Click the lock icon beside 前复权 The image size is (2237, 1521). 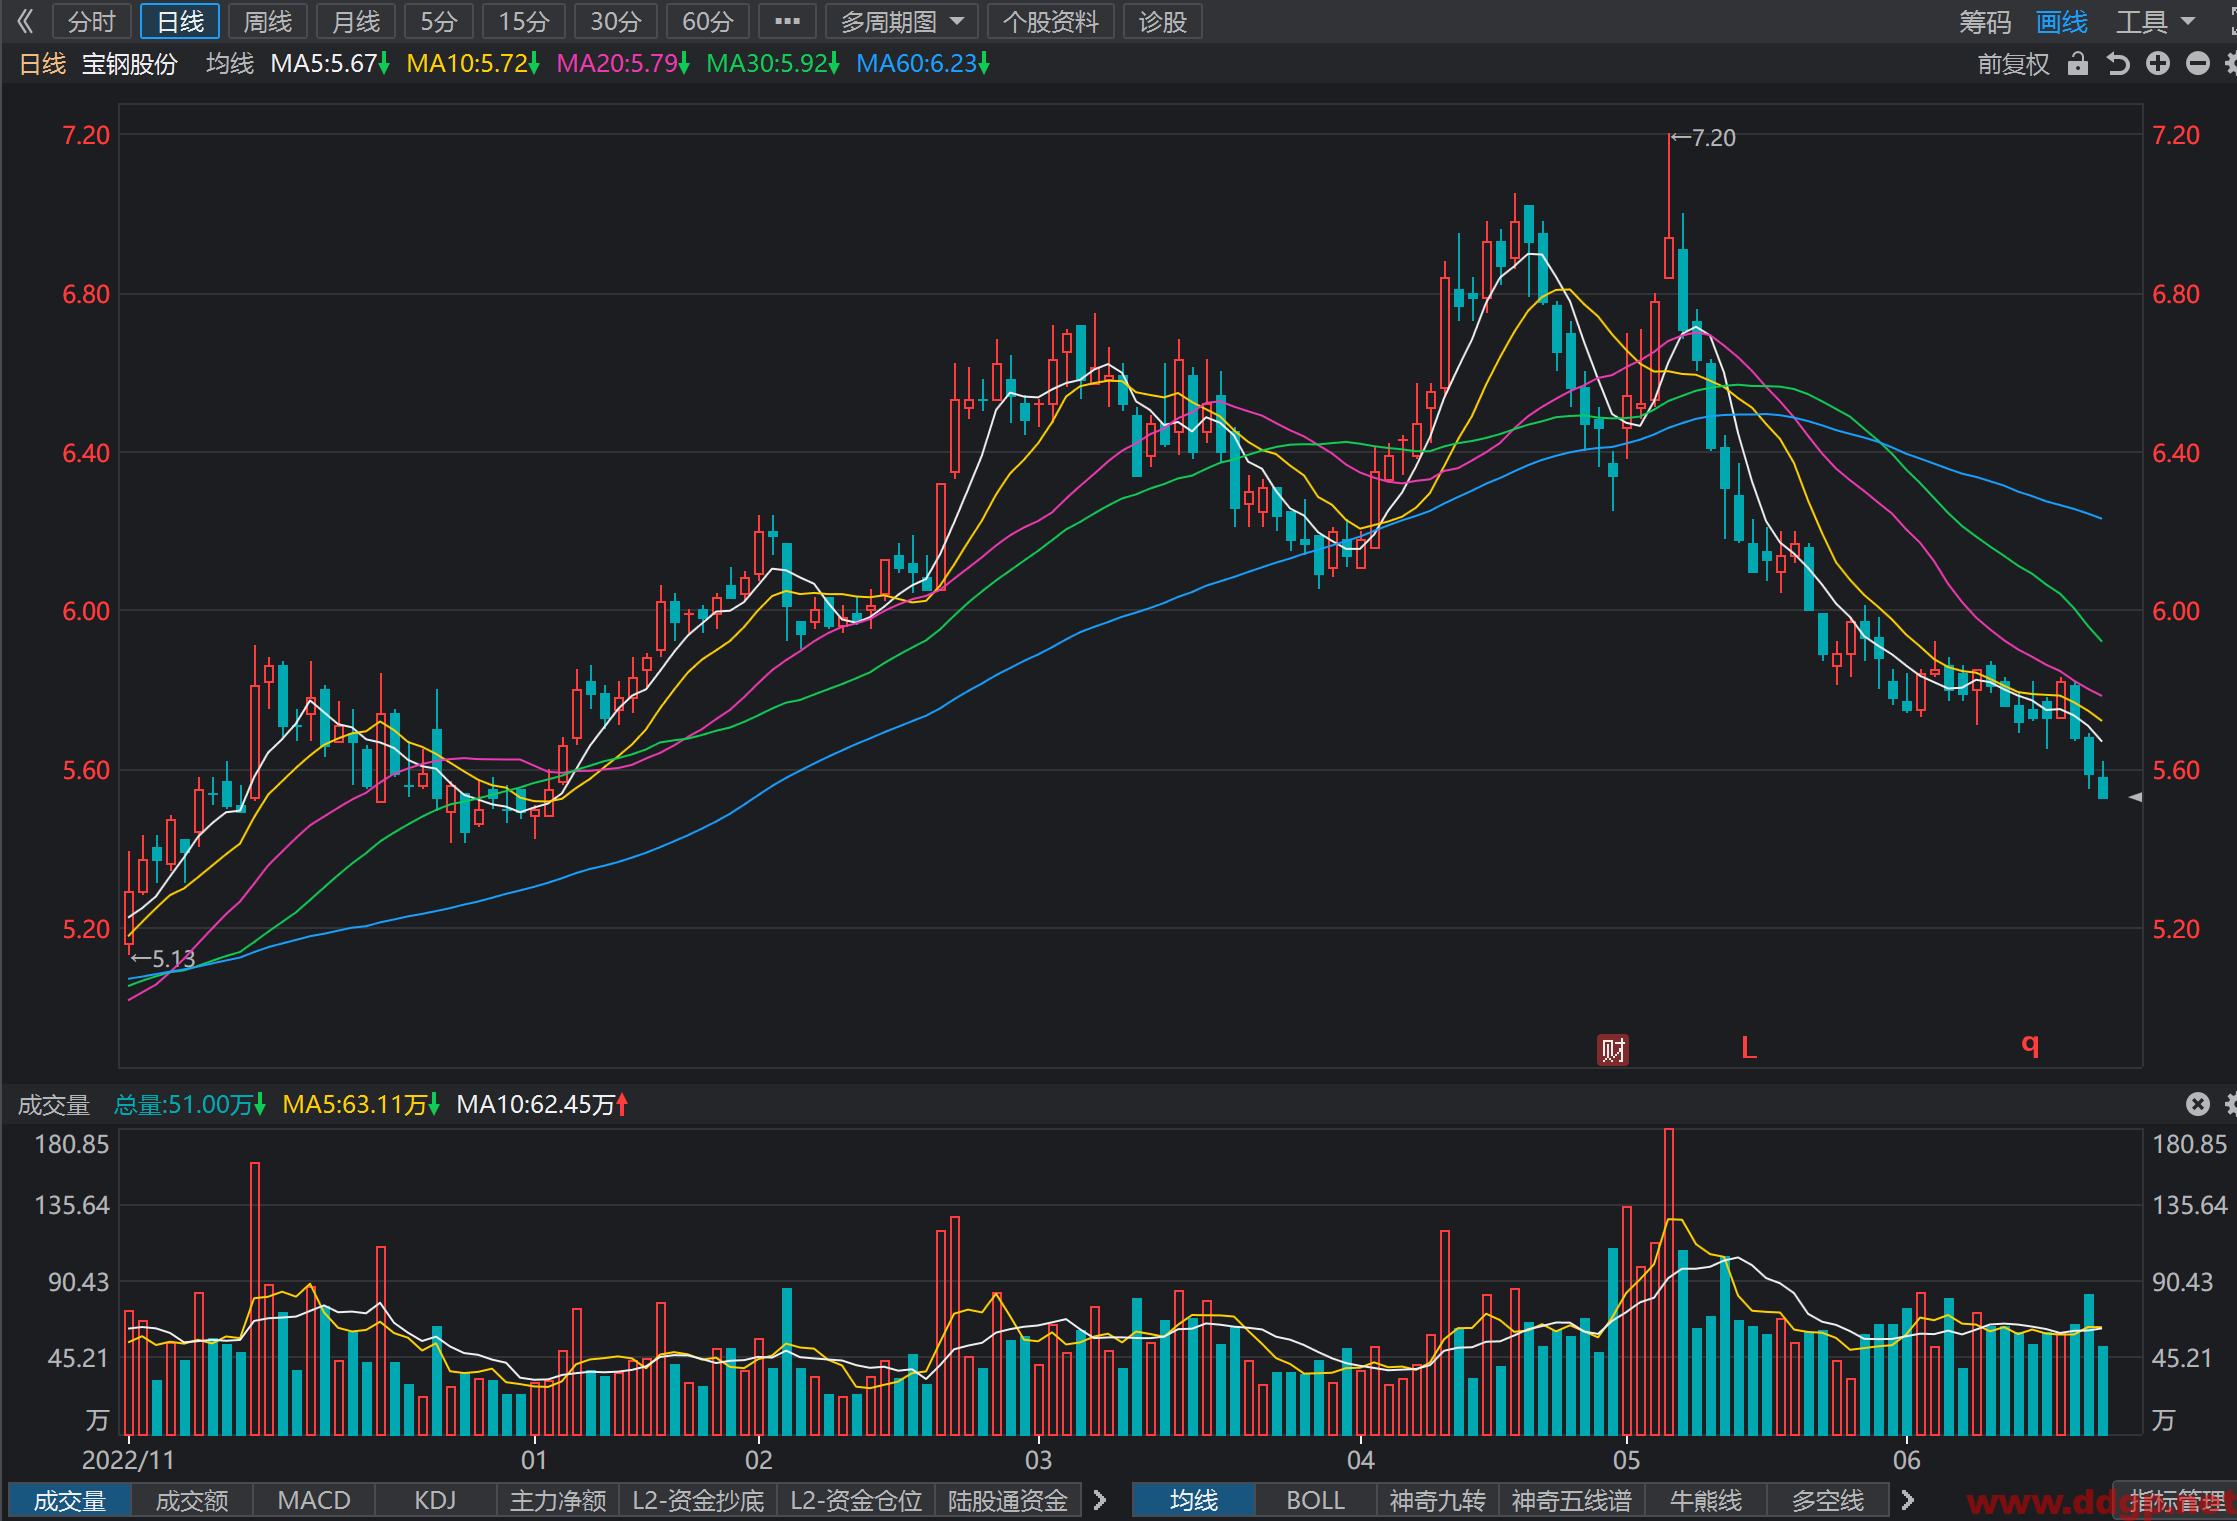(x=2078, y=64)
